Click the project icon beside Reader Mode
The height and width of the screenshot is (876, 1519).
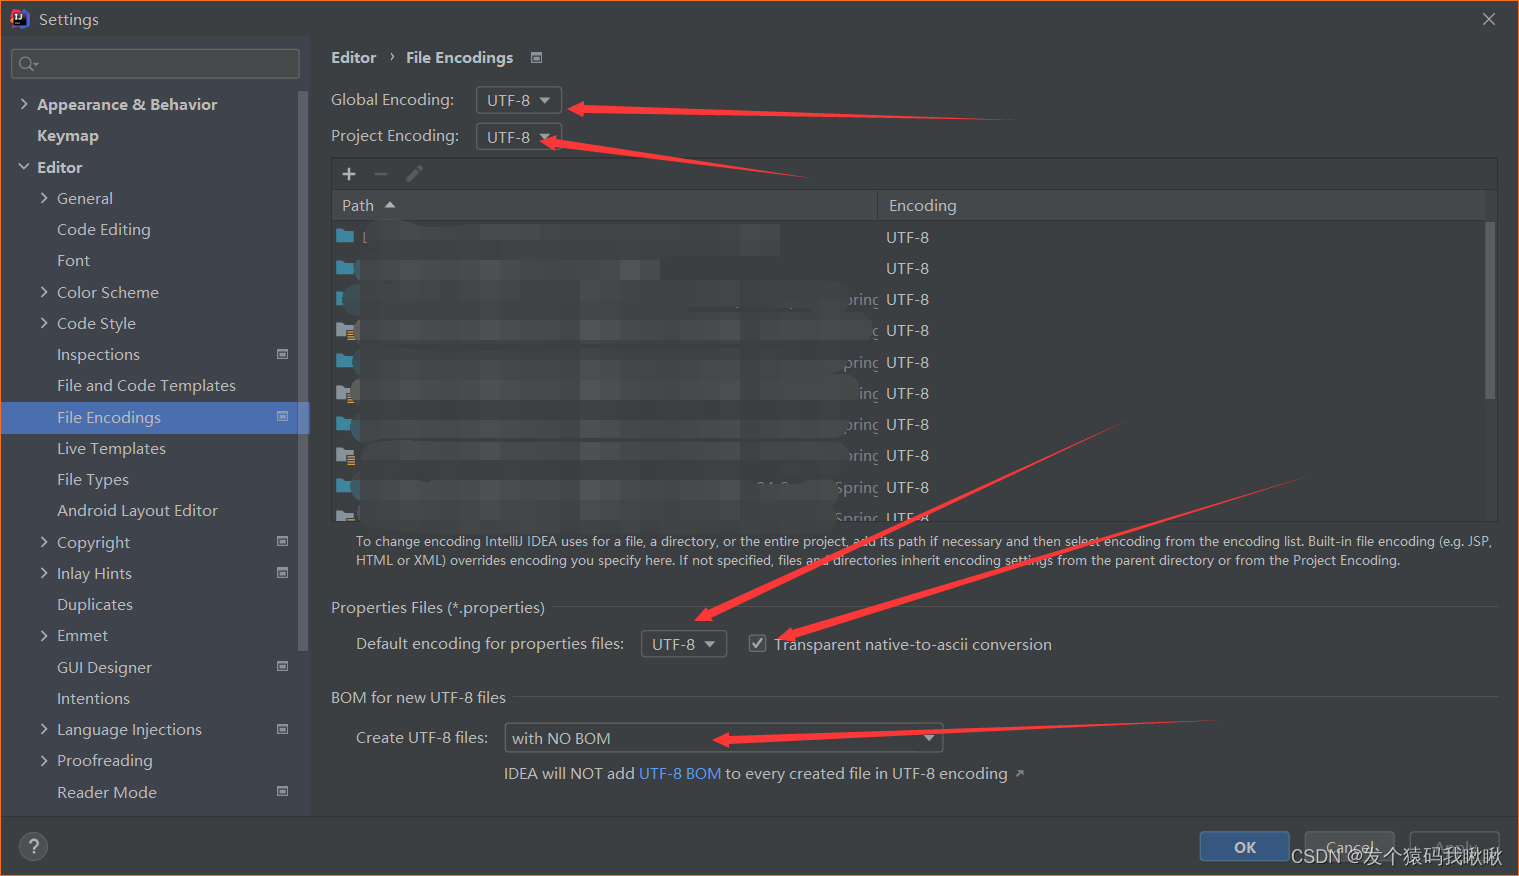(x=282, y=791)
